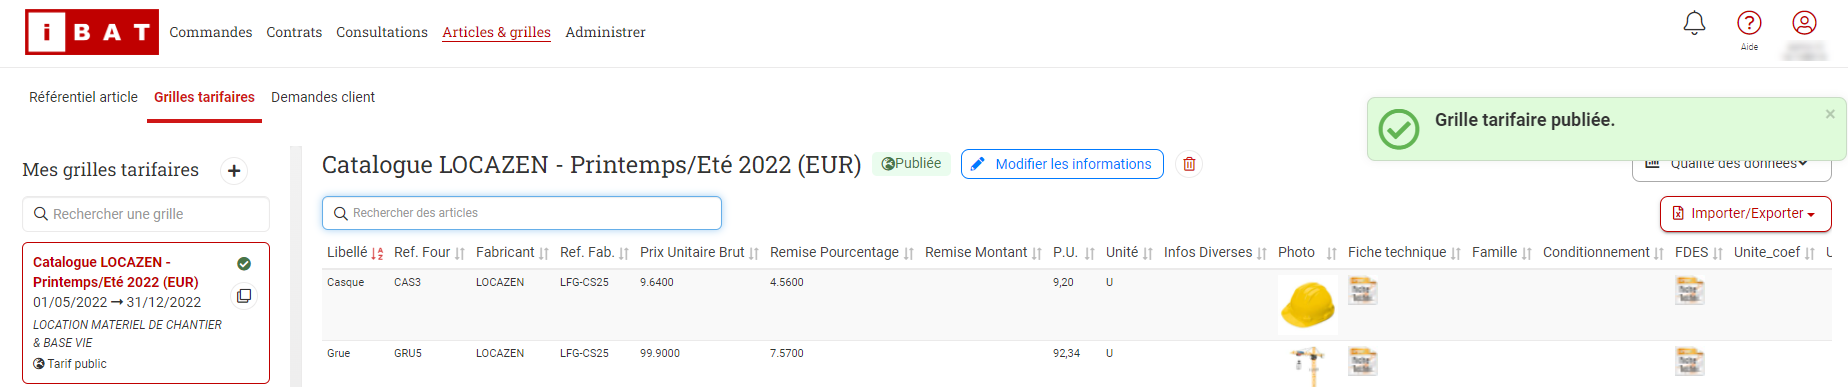This screenshot has width=1848, height=387.
Task: Open the user account icon
Action: click(1804, 23)
